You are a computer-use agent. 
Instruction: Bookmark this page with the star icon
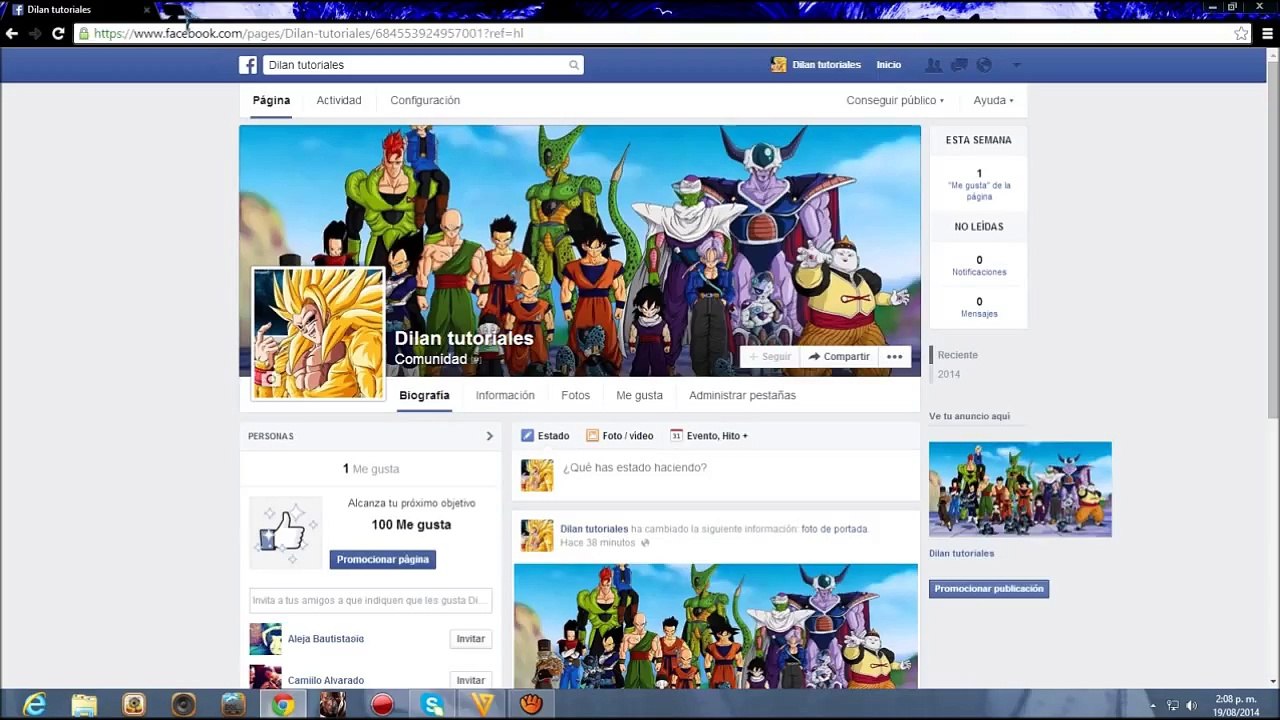pos(1241,33)
